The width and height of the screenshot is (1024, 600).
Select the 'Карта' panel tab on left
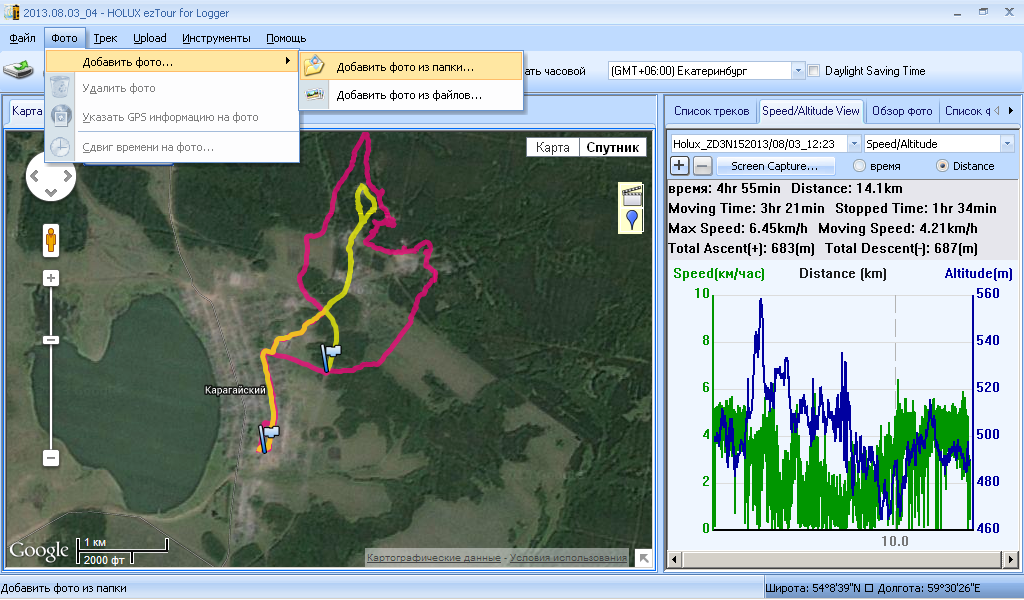pyautogui.click(x=27, y=111)
